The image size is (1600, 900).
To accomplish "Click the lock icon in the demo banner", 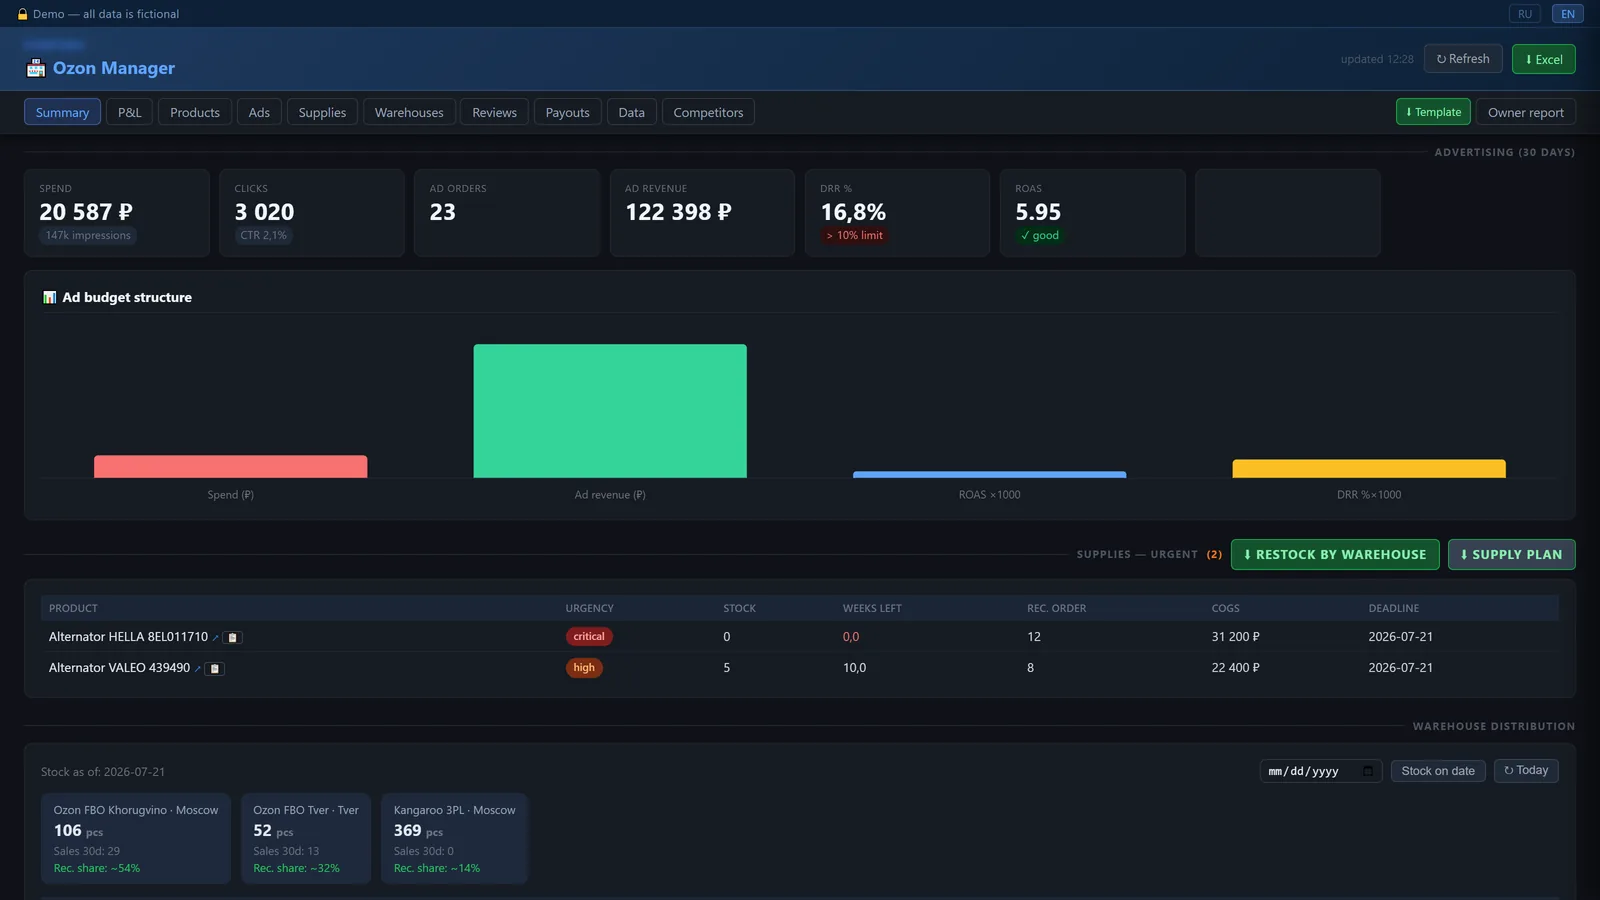I will (x=23, y=14).
